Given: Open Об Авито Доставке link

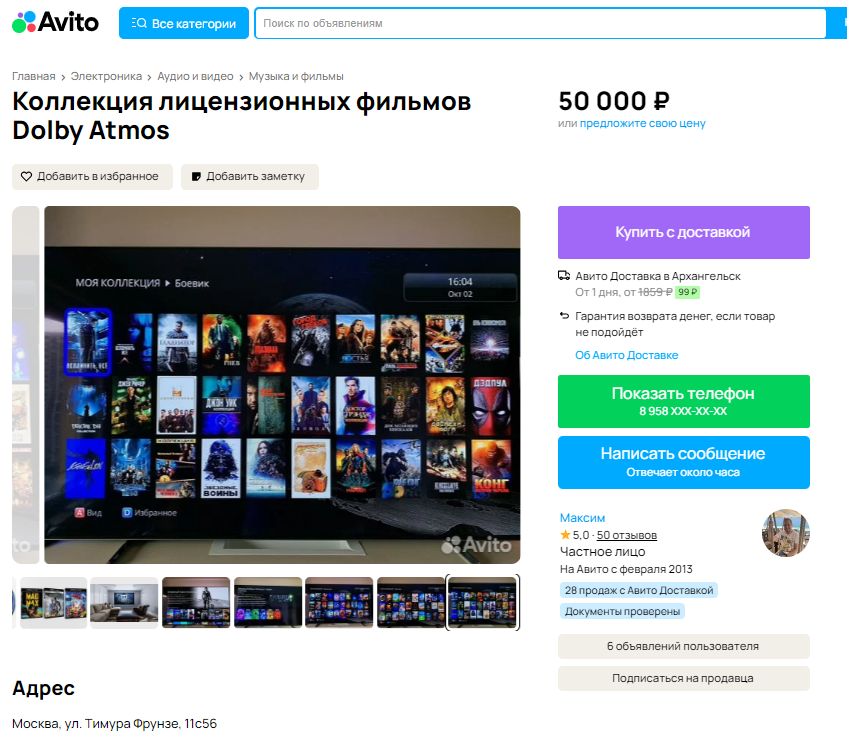Looking at the screenshot, I should coord(626,355).
